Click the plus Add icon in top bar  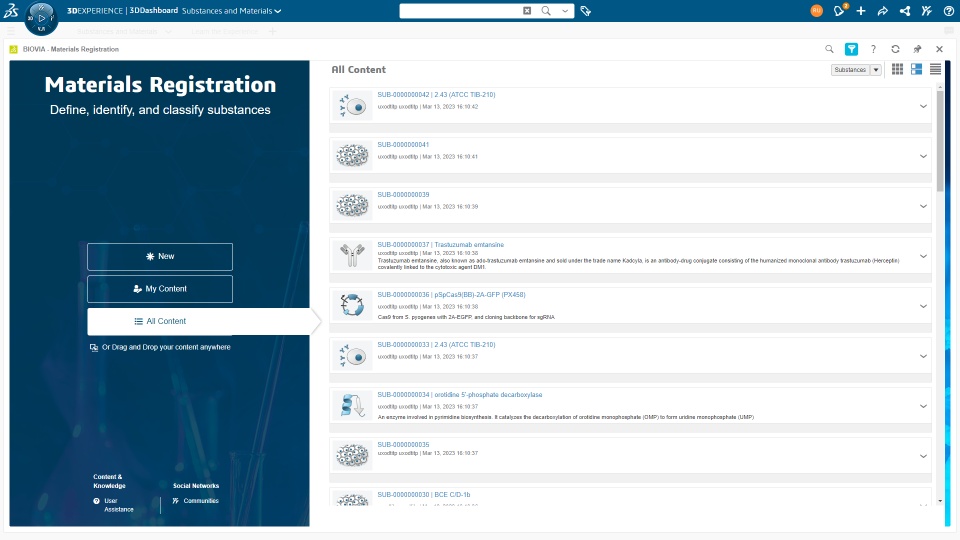[861, 10]
